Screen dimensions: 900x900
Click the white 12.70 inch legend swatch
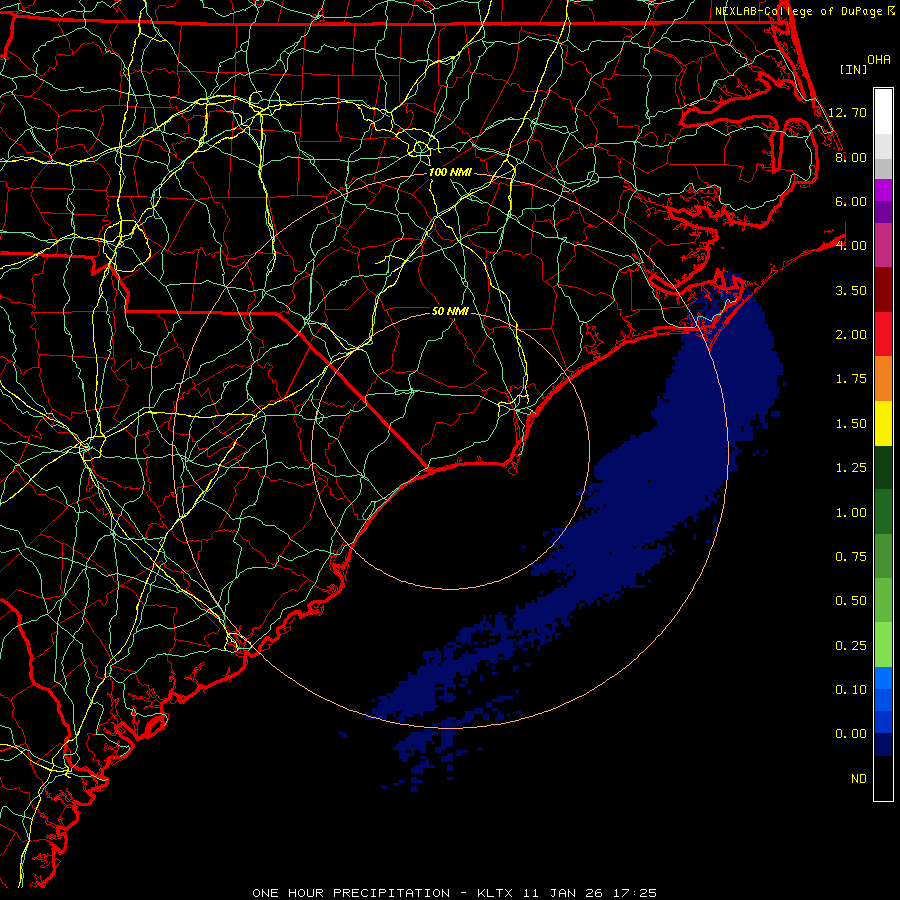click(883, 112)
